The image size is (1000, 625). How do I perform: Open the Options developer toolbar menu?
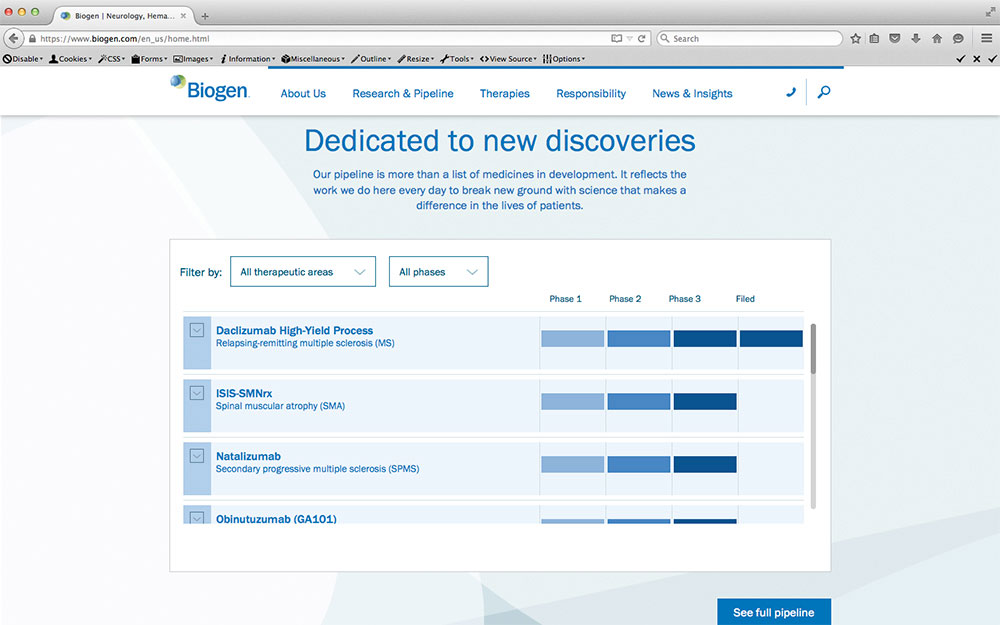click(x=564, y=59)
